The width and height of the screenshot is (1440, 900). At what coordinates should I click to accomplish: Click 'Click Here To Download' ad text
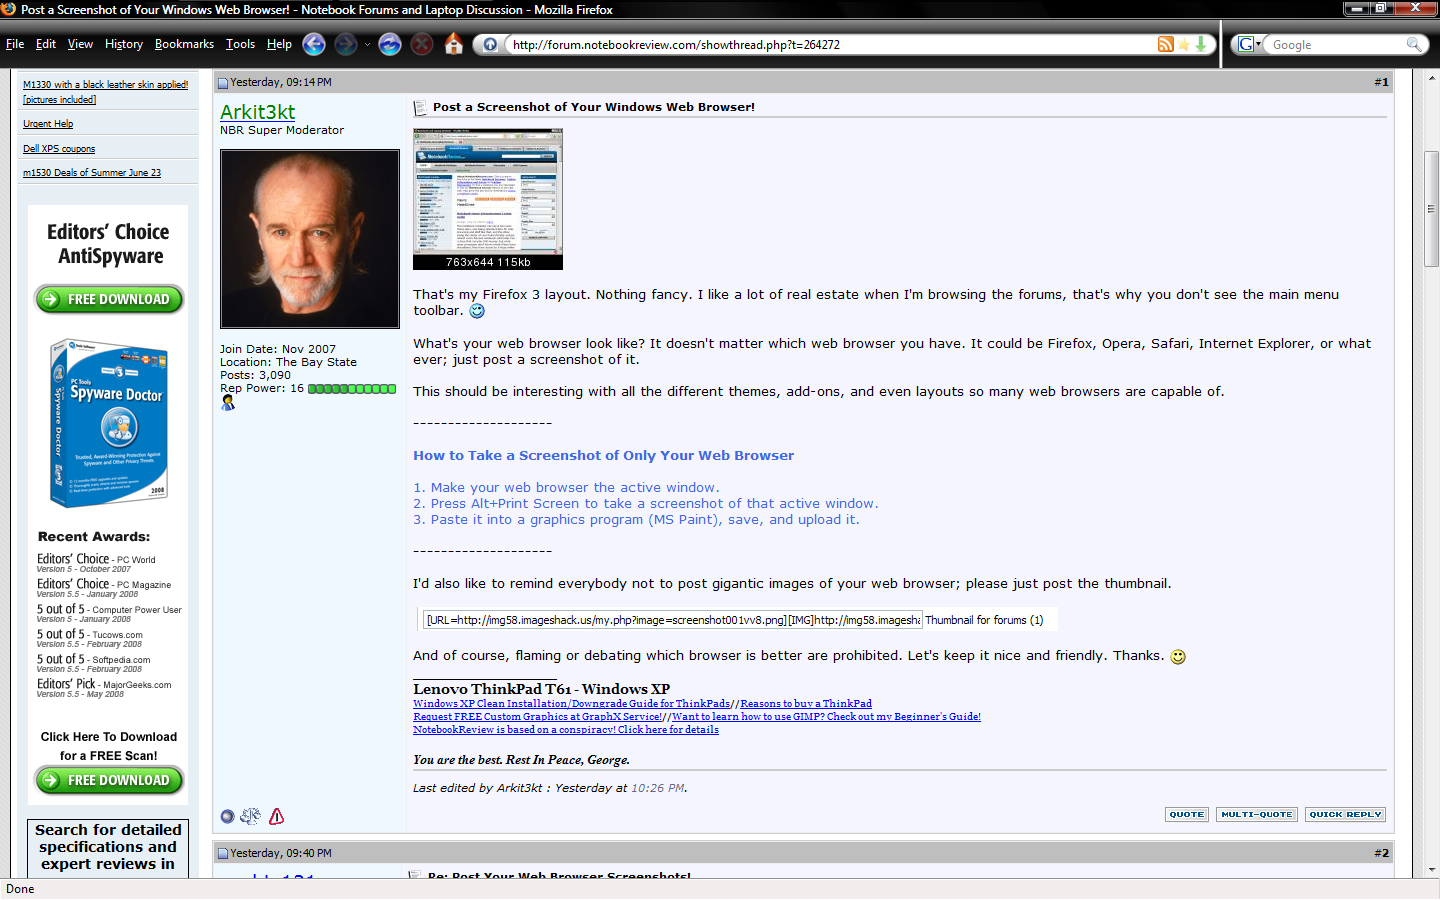(109, 737)
